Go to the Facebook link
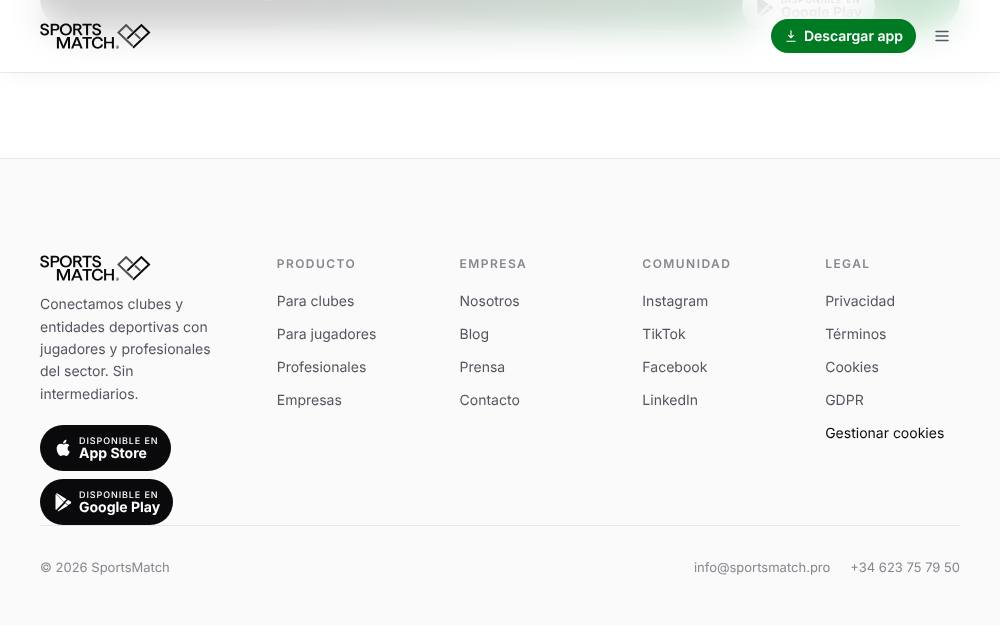 [x=675, y=367]
